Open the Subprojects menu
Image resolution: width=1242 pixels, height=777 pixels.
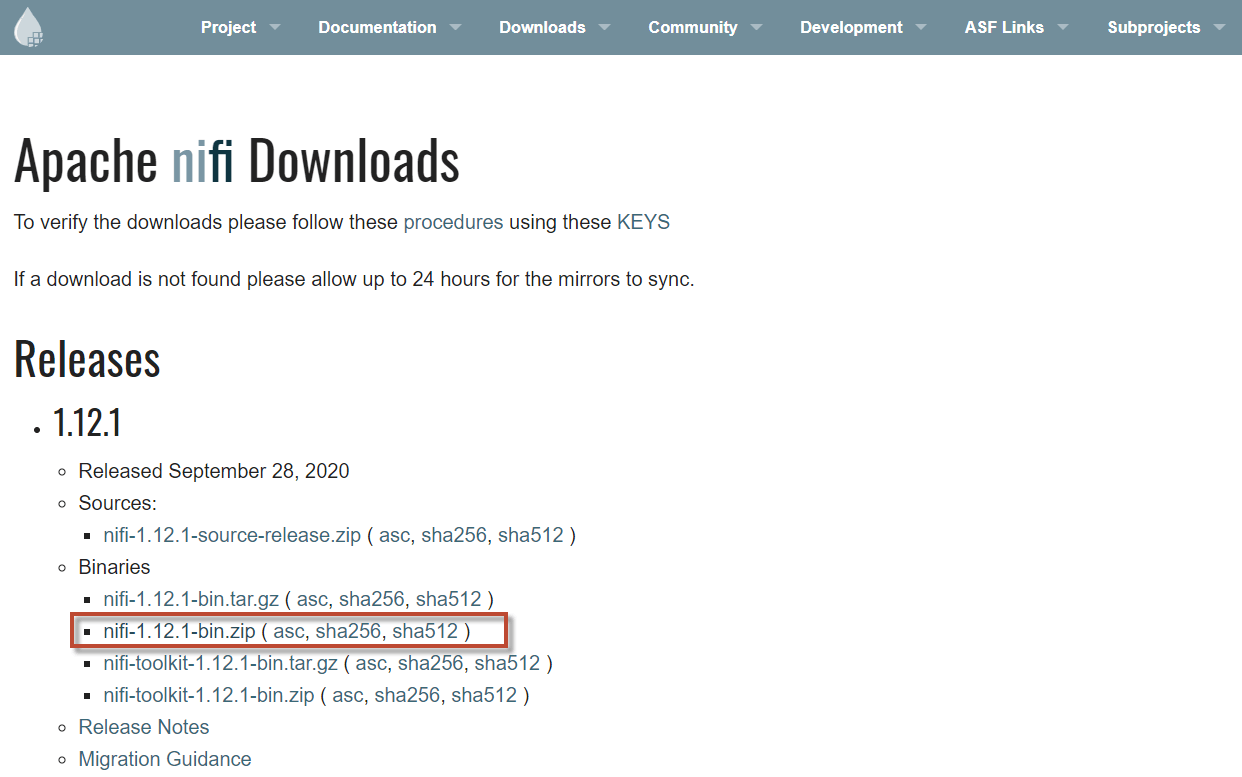point(1153,28)
